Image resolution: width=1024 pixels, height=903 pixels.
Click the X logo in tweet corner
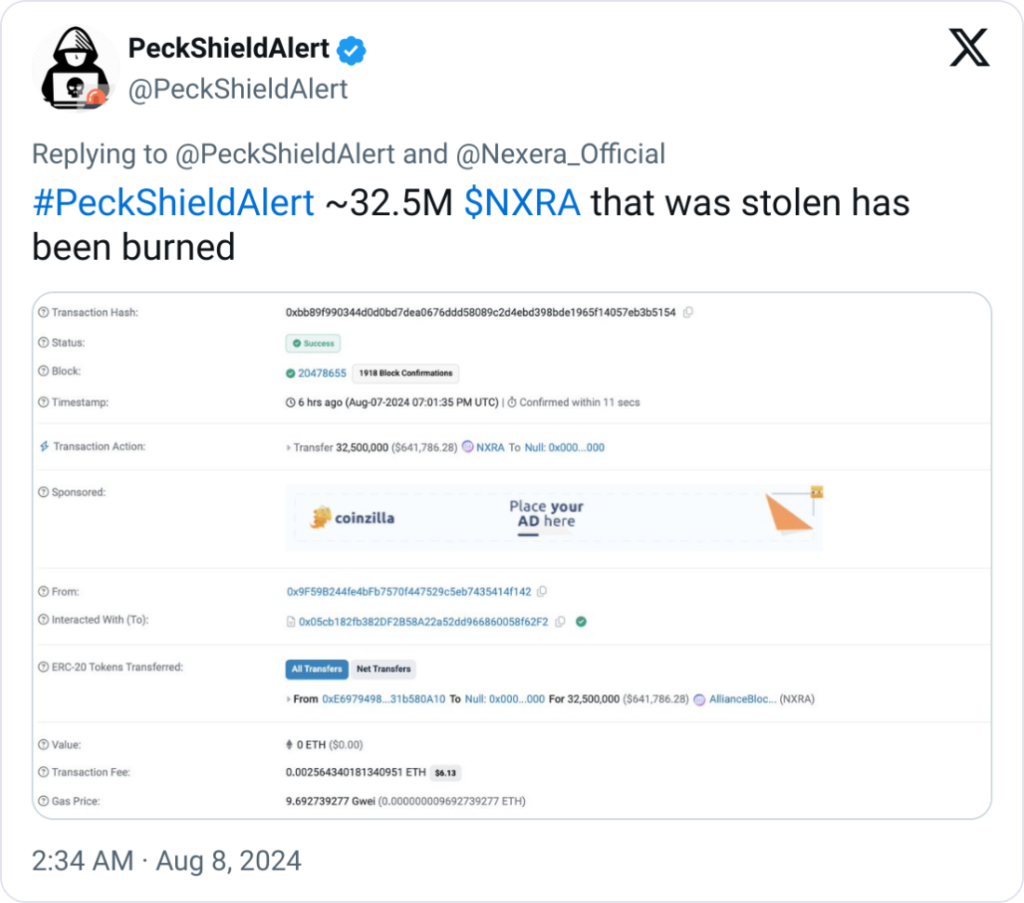tap(968, 48)
